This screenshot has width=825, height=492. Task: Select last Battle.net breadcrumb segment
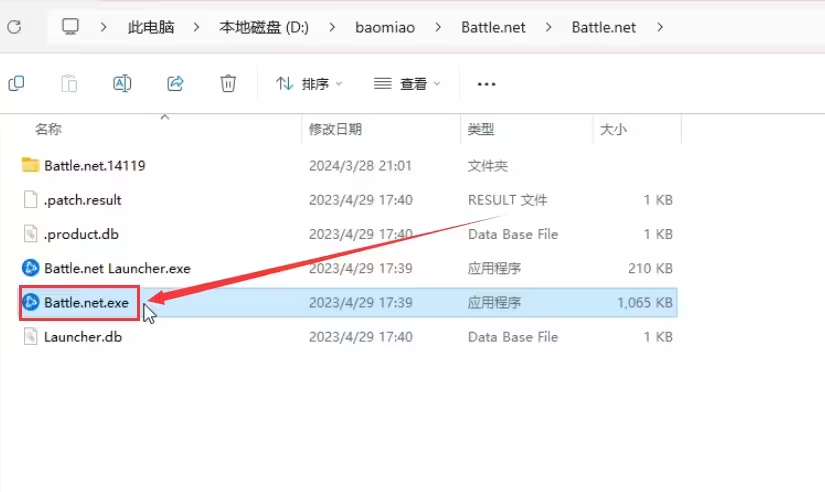click(603, 27)
